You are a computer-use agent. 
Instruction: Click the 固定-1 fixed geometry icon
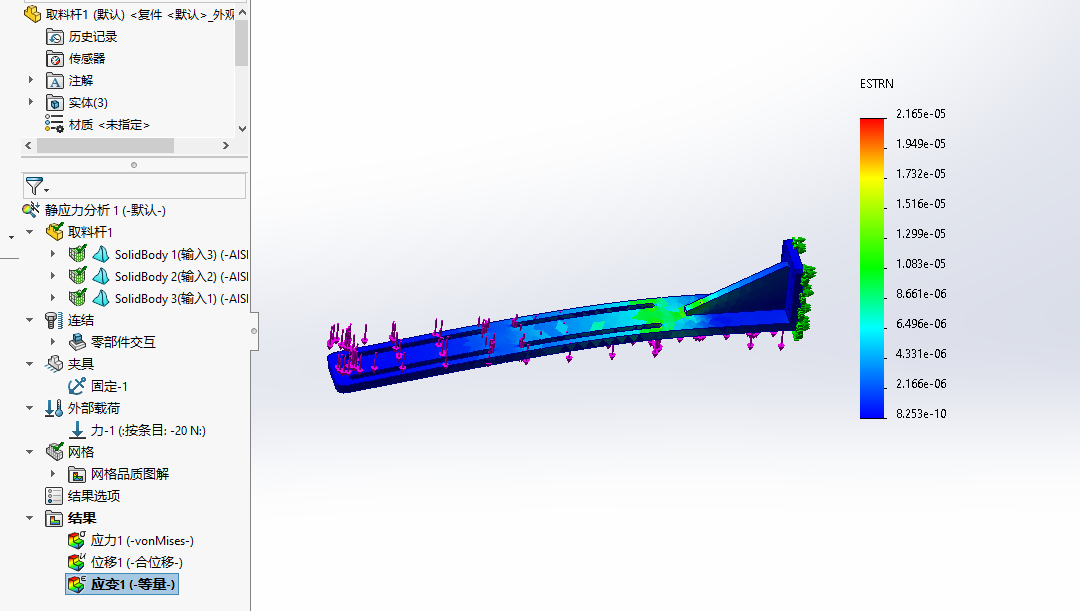point(77,386)
